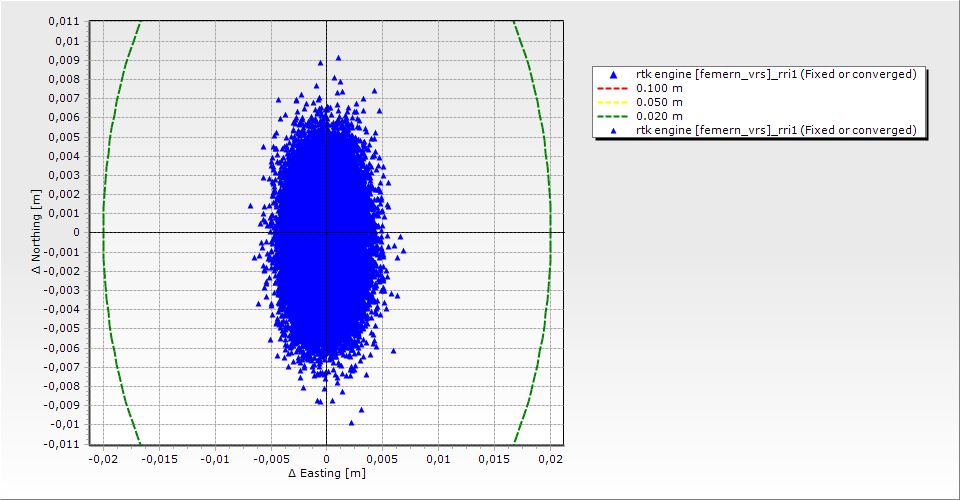Image resolution: width=960 pixels, height=500 pixels.
Task: Click the large blue triangle legend marker
Action: [x=613, y=75]
